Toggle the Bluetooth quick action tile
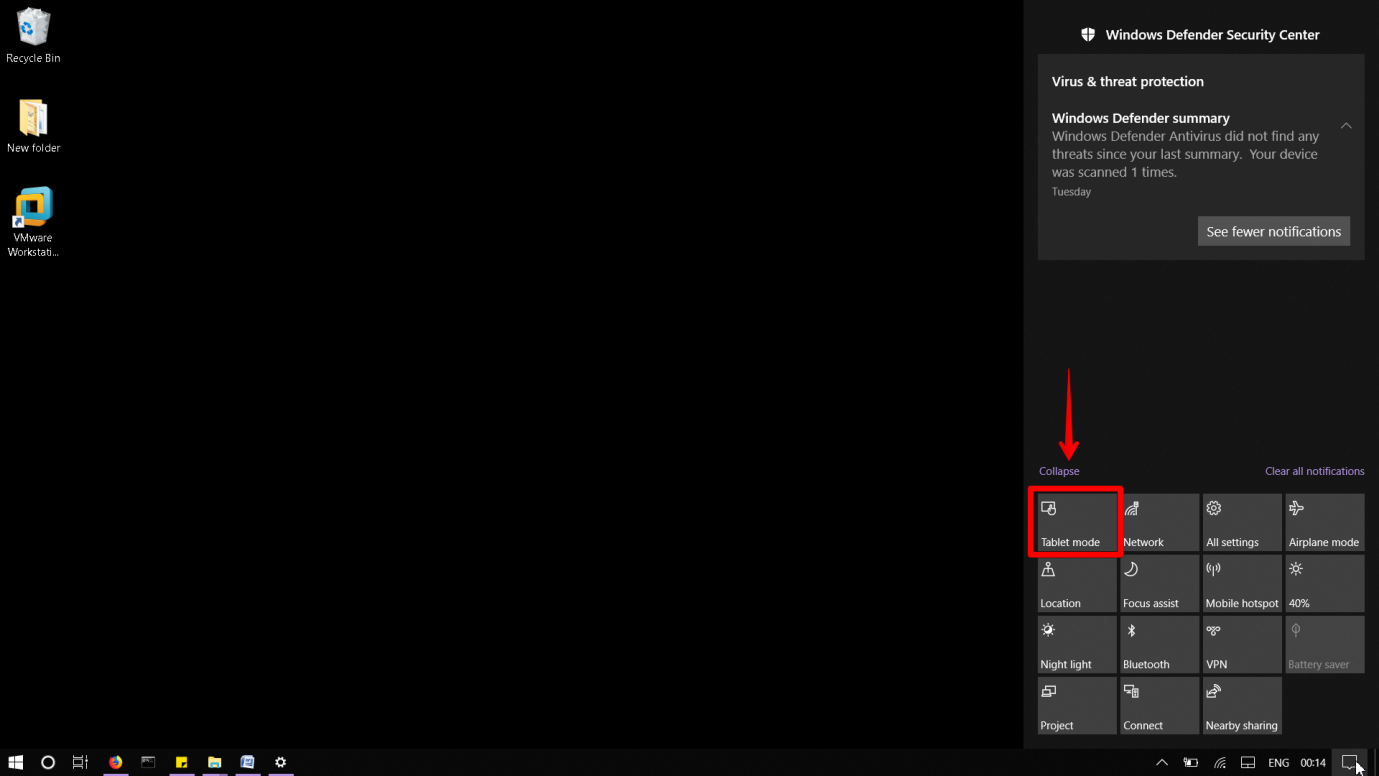The width and height of the screenshot is (1379, 776). tap(1158, 644)
